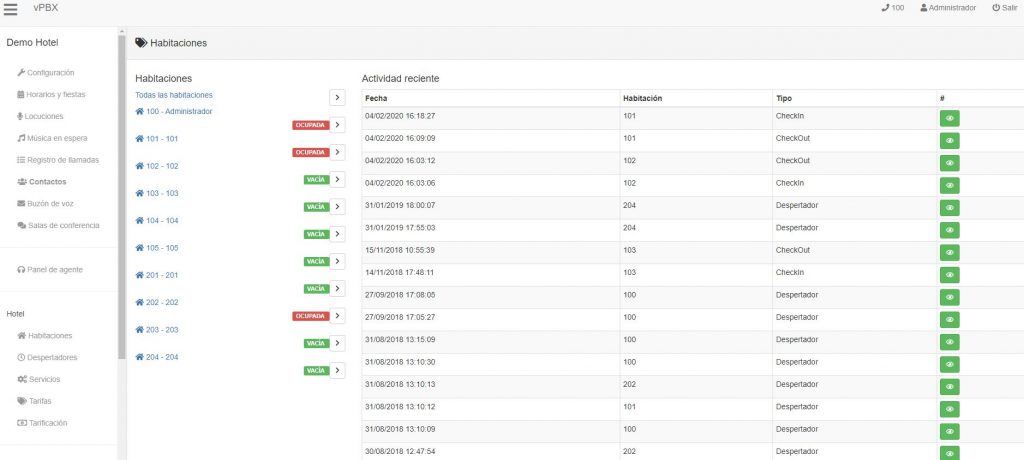Expand Todas las habitaciones arrow
This screenshot has width=1024, height=460.
337,97
